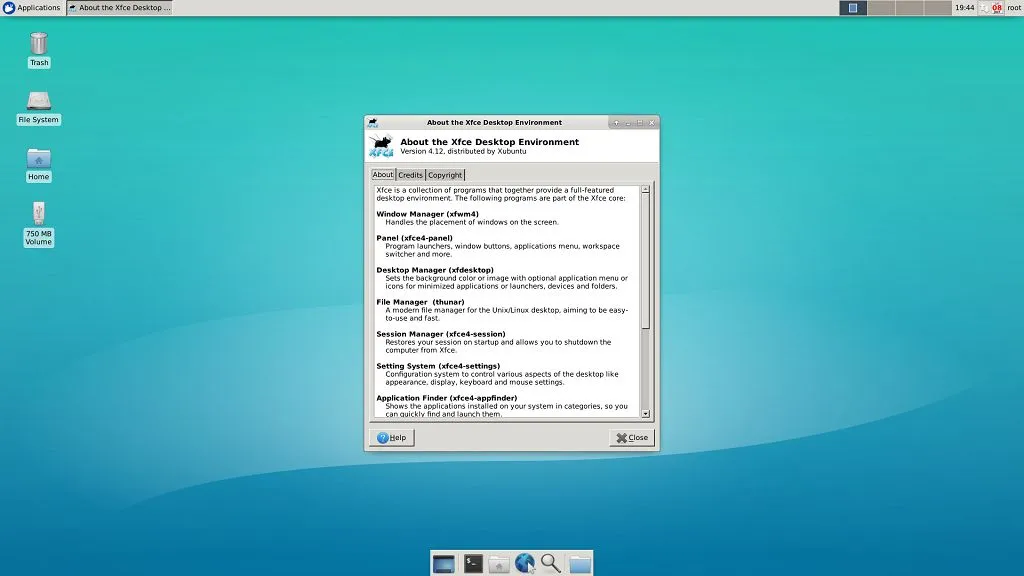Launch the terminal emulator from the dock
1024x576 pixels.
pyautogui.click(x=473, y=564)
